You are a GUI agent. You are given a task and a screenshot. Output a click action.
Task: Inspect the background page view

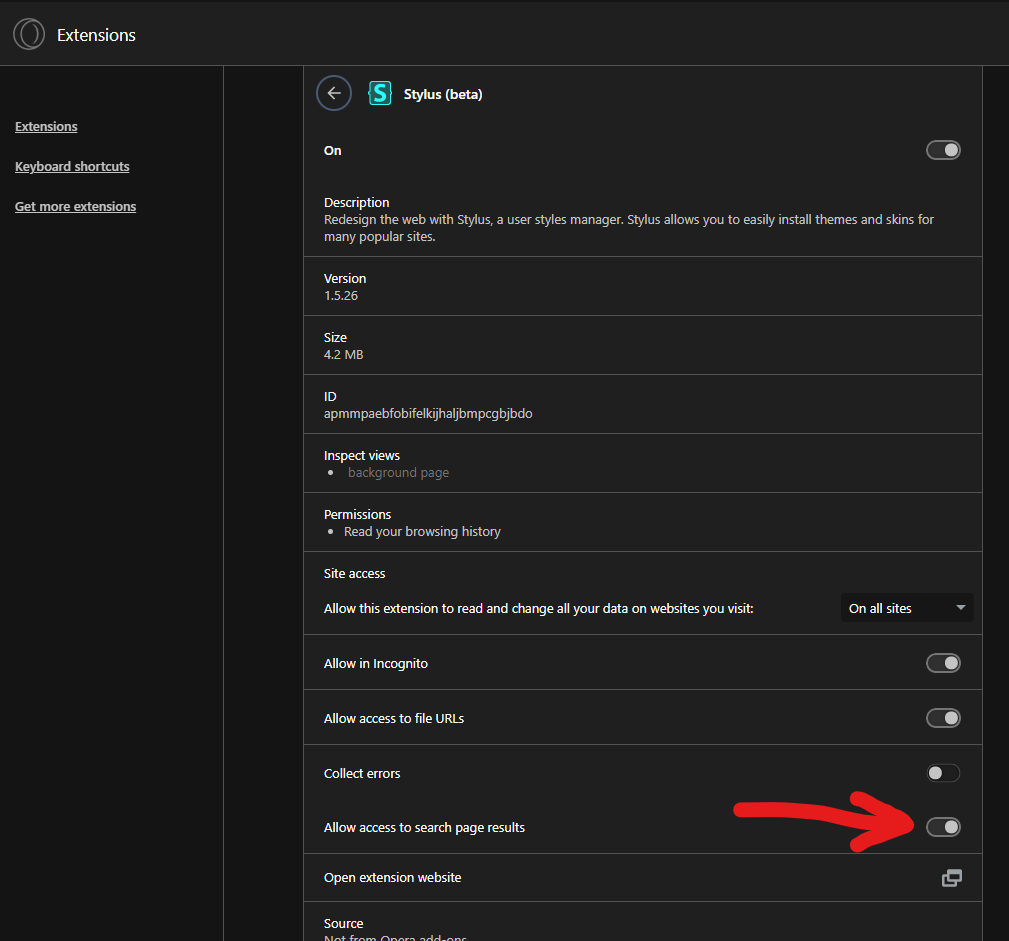(x=398, y=472)
